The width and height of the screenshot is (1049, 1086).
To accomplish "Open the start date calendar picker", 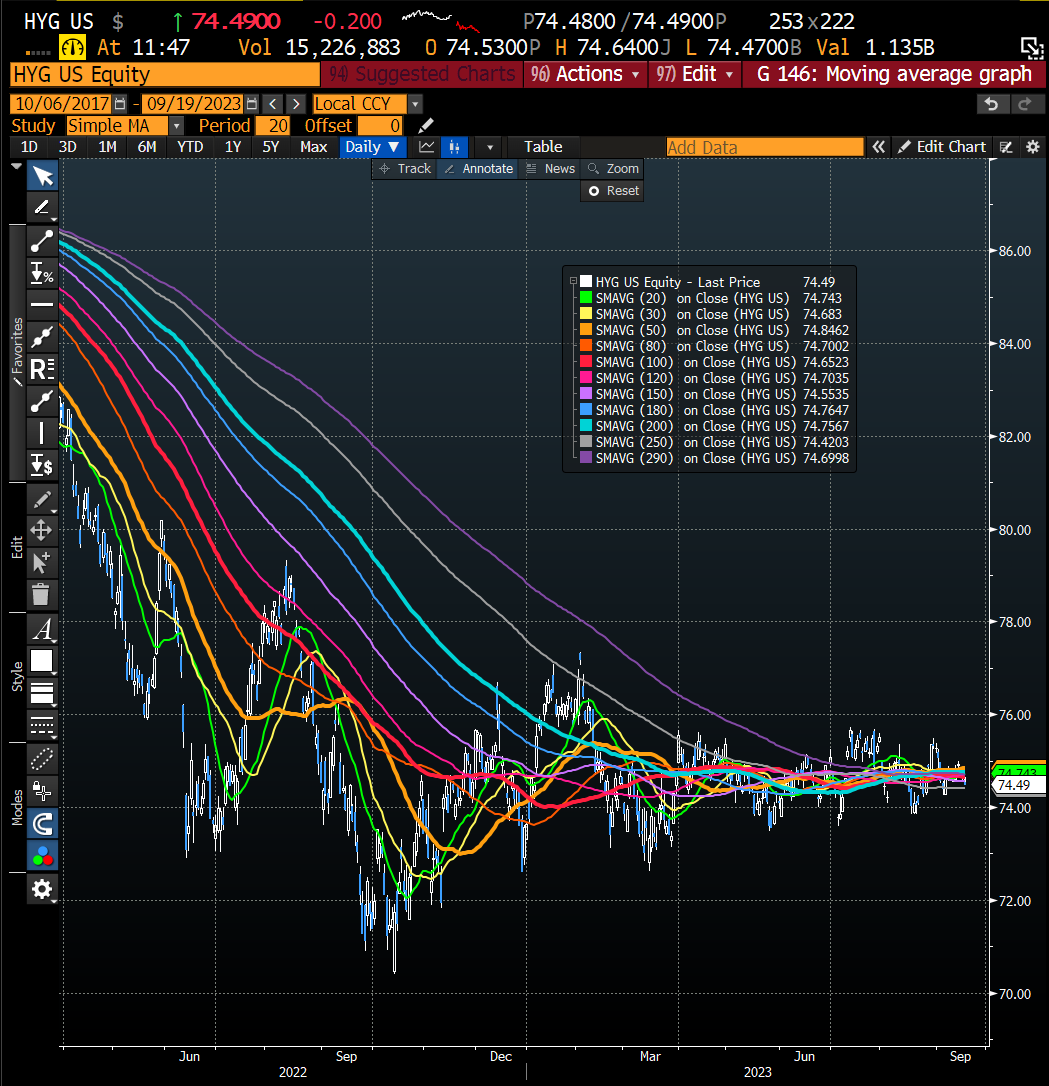I will tap(120, 104).
